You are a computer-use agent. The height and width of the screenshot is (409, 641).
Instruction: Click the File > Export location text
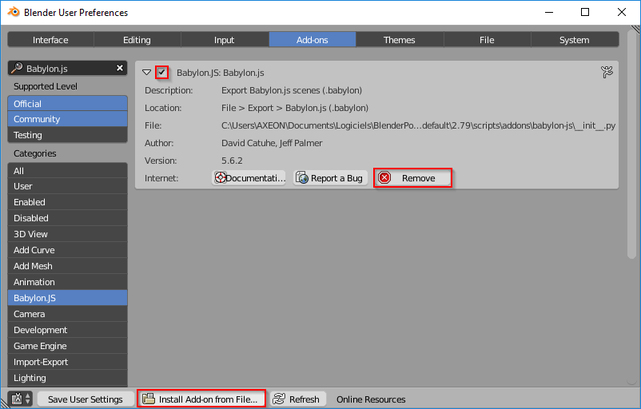tap(295, 108)
